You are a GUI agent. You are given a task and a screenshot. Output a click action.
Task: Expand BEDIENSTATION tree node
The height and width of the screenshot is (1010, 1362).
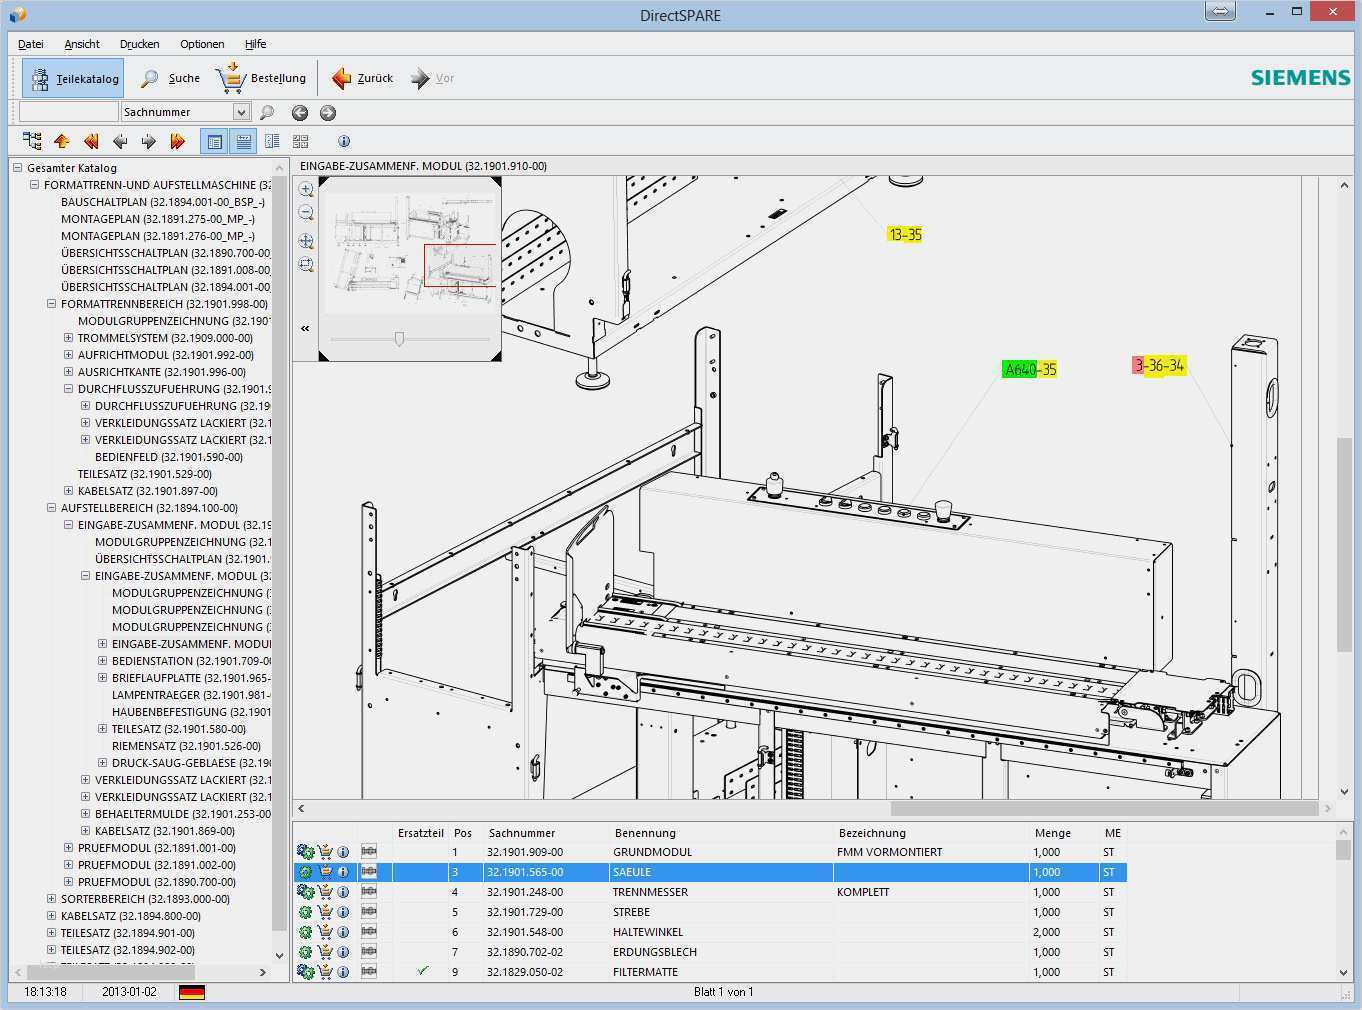[103, 661]
